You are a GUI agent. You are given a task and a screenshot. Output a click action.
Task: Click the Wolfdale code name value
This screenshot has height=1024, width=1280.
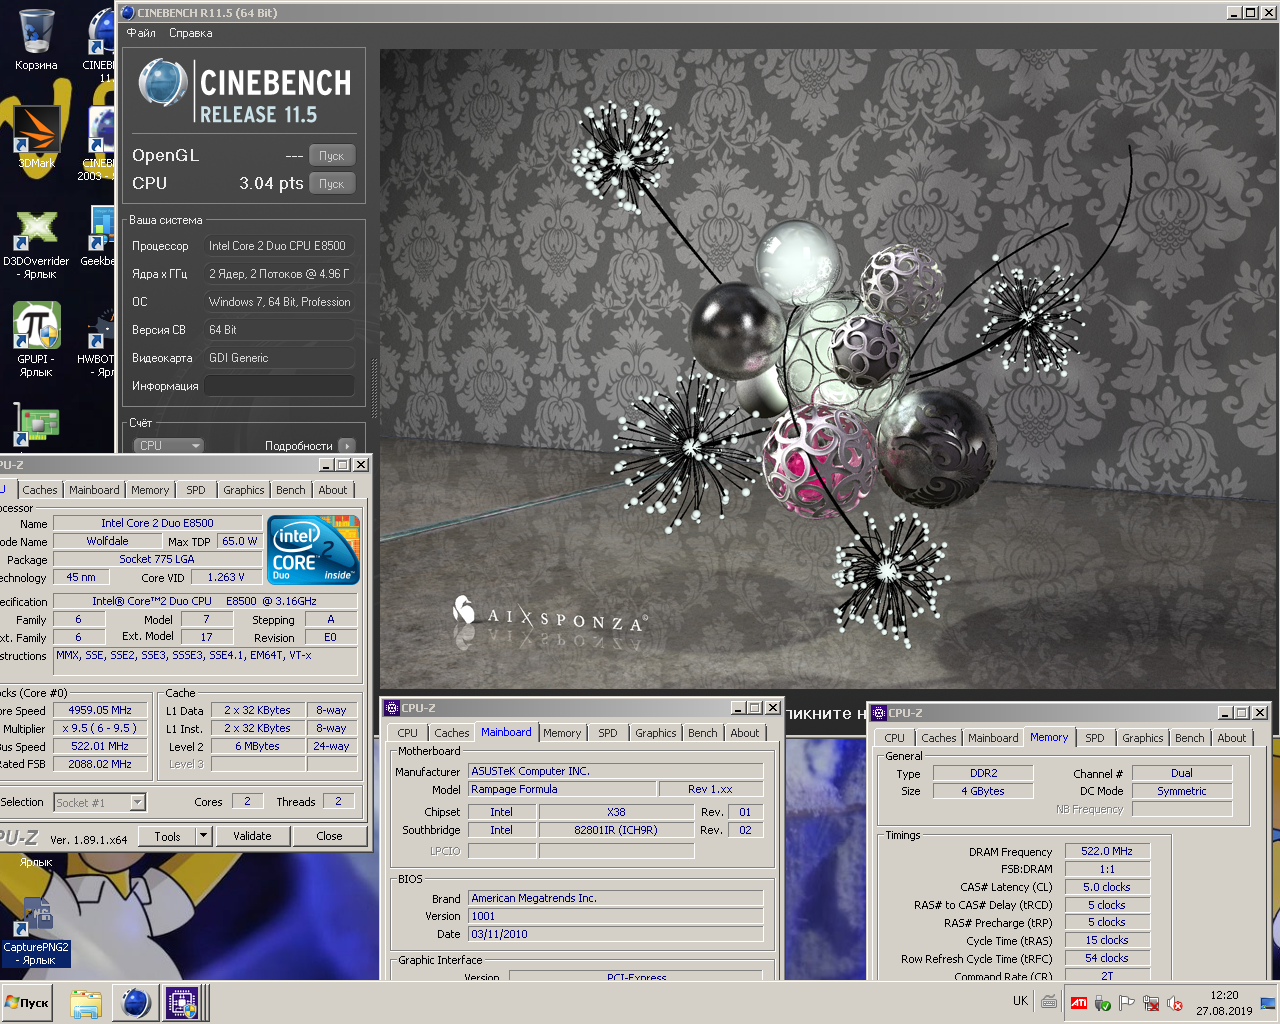[x=107, y=541]
